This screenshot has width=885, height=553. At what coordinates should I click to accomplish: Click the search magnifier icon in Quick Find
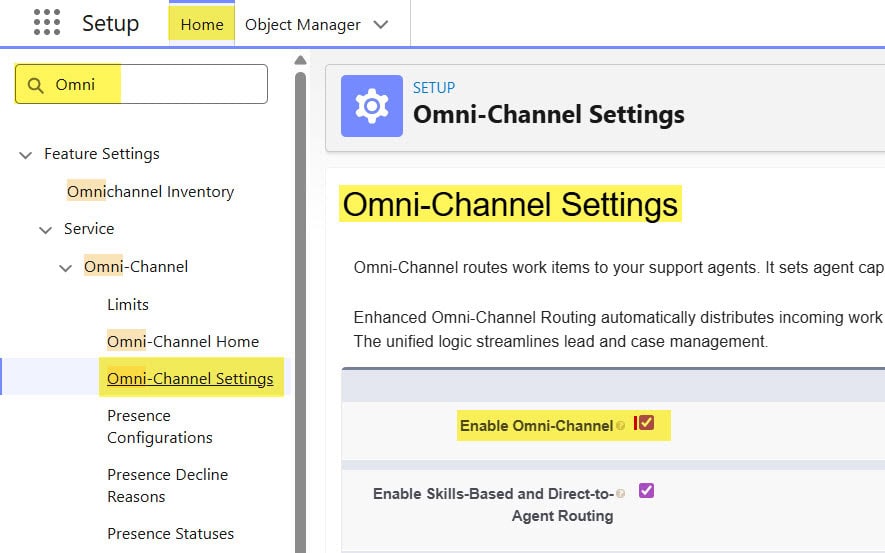pyautogui.click(x=36, y=85)
